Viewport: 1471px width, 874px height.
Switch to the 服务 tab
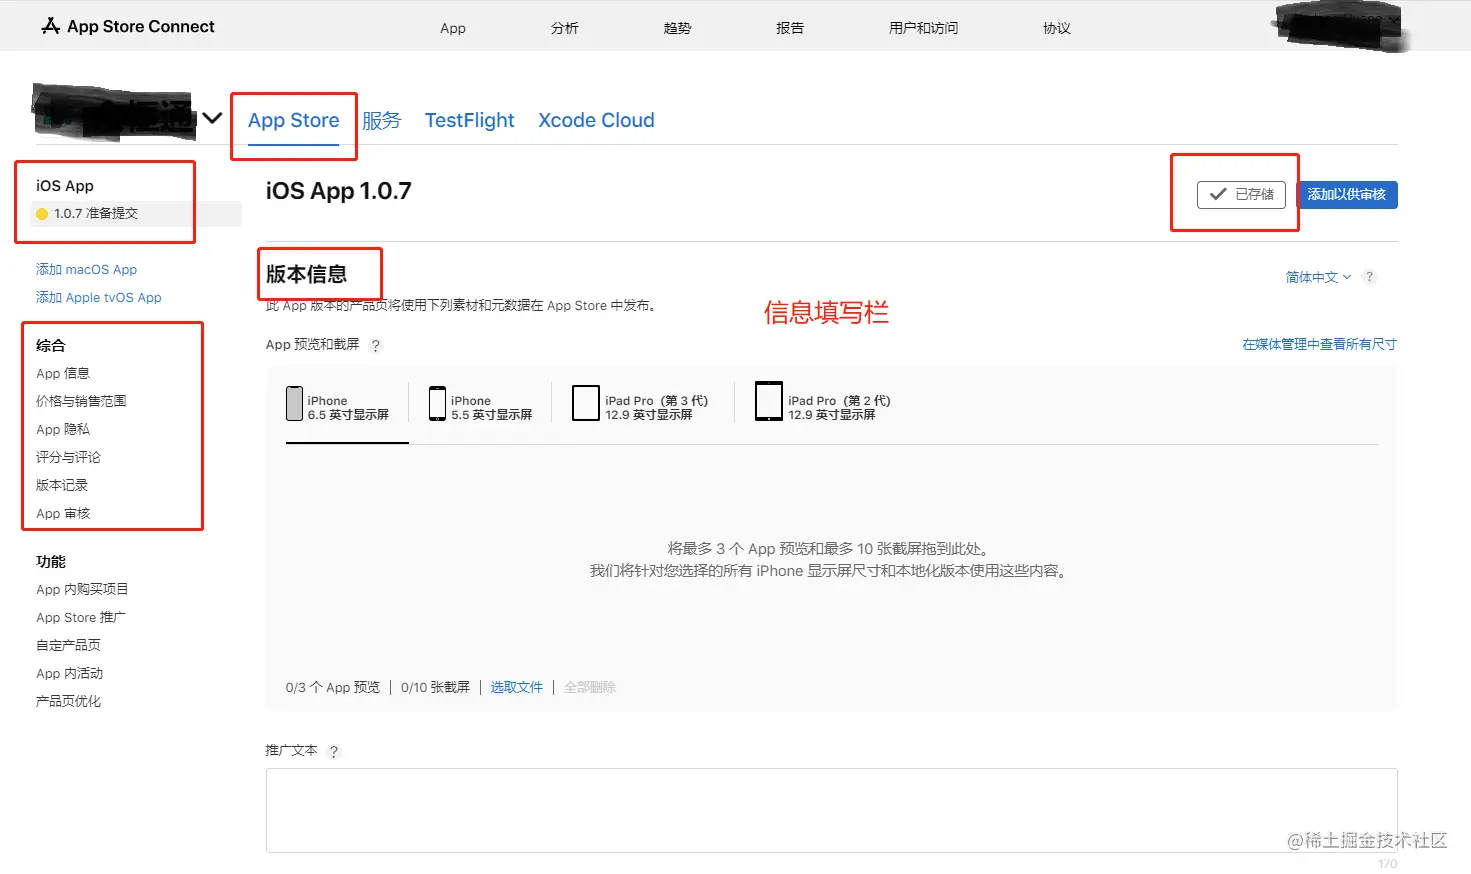[x=381, y=121]
